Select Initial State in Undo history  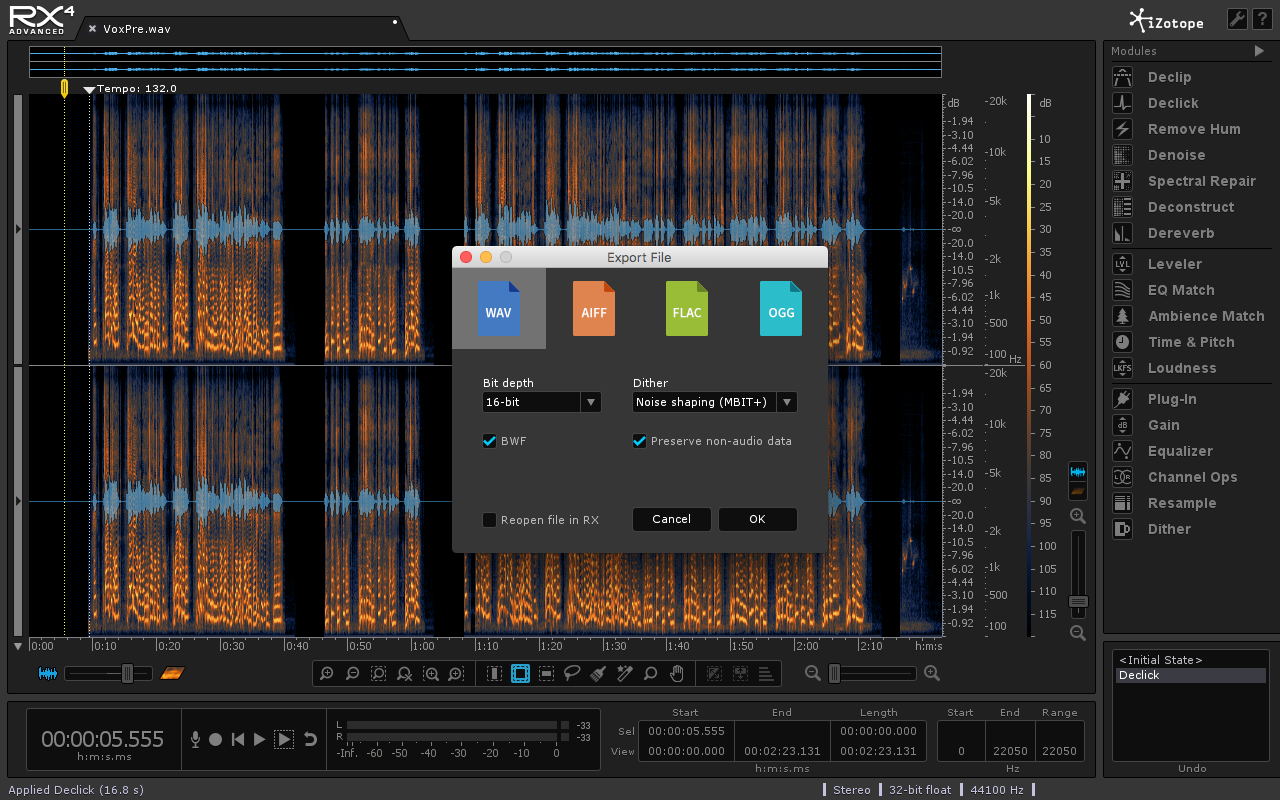pyautogui.click(x=1160, y=660)
